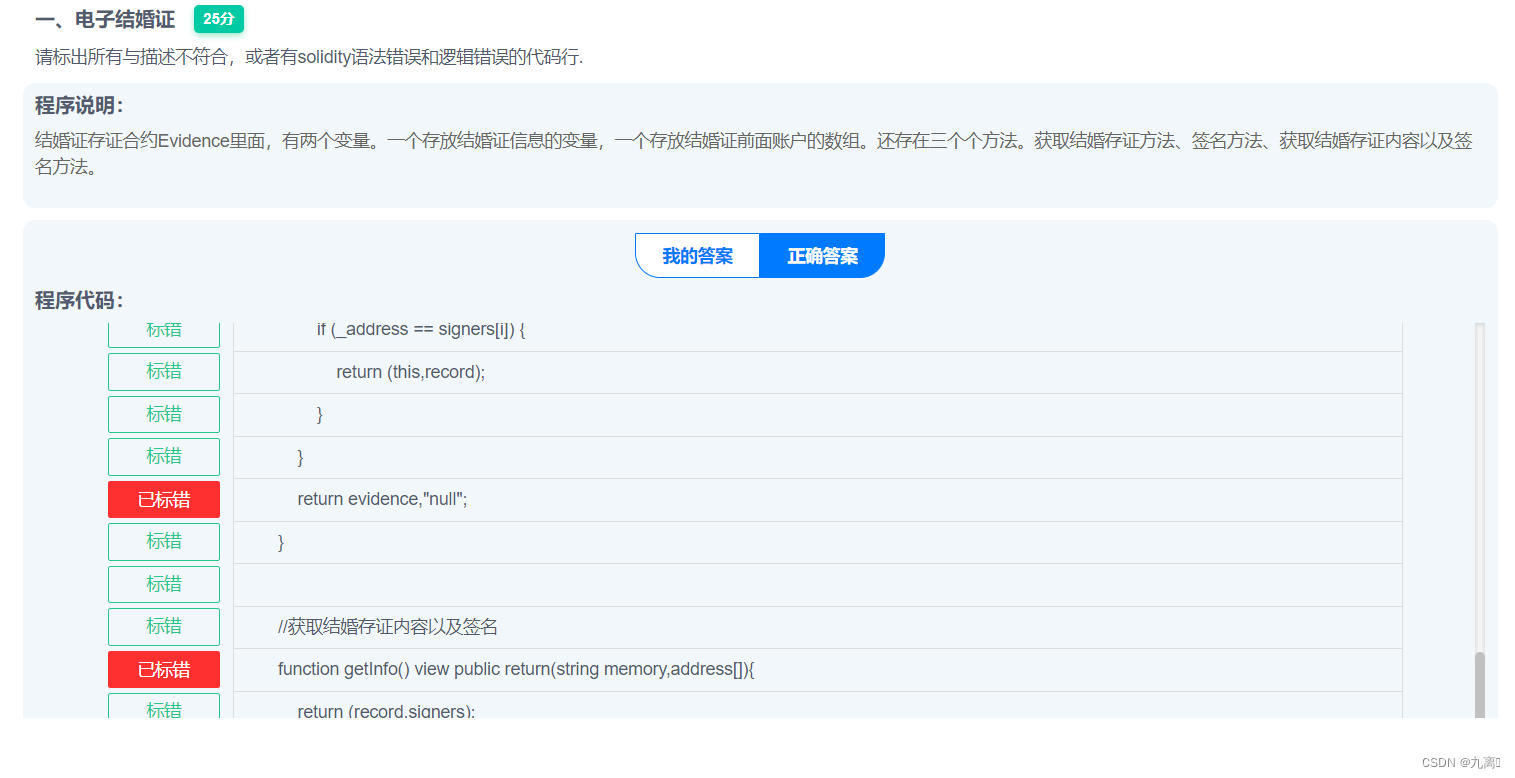1515x778 pixels.
Task: Click code line 'return (this,record);'
Action: coord(818,372)
